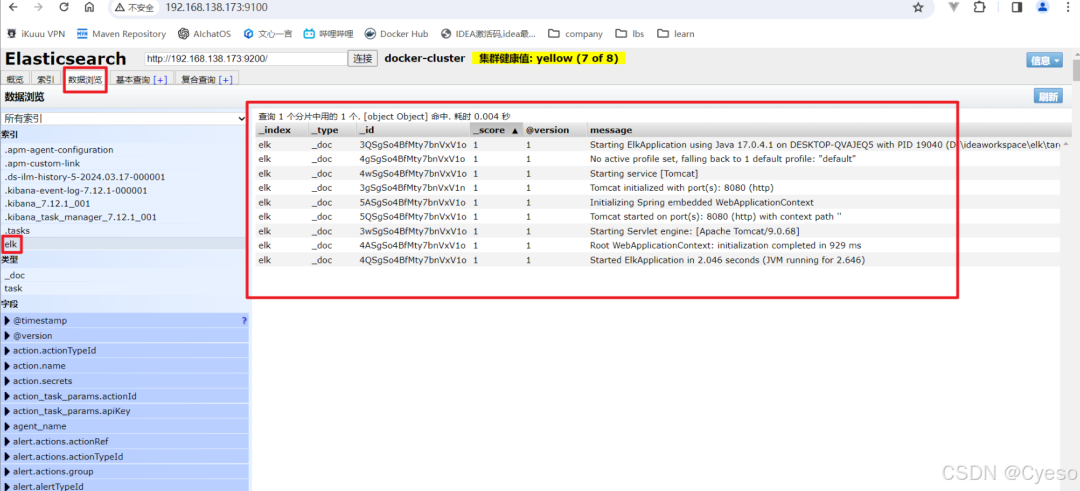
Task: Open the Docker Hub bookmark
Action: pyautogui.click(x=396, y=34)
